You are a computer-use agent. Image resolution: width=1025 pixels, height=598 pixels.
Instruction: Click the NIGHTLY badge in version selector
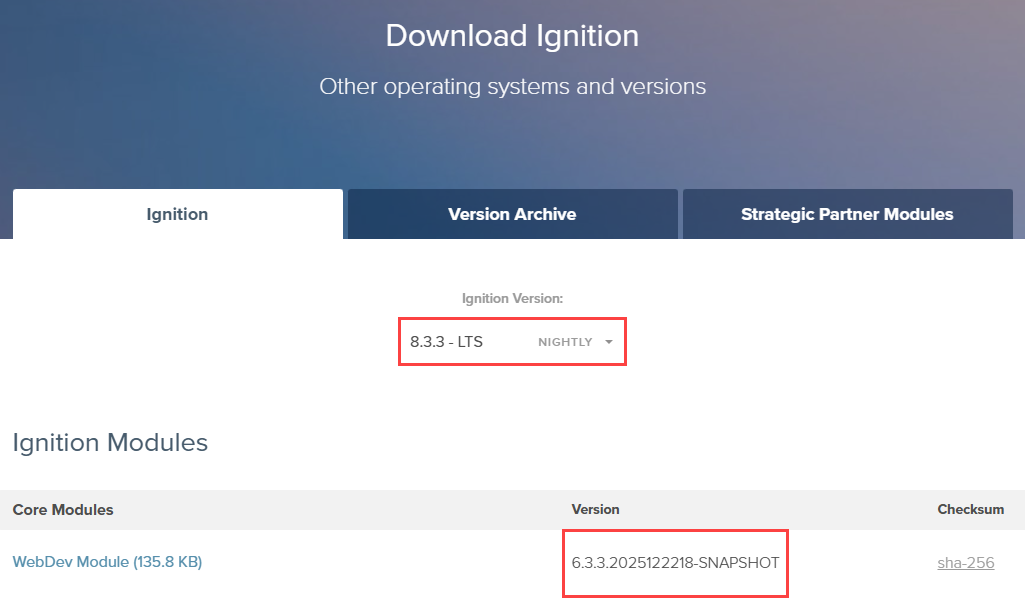(x=565, y=342)
